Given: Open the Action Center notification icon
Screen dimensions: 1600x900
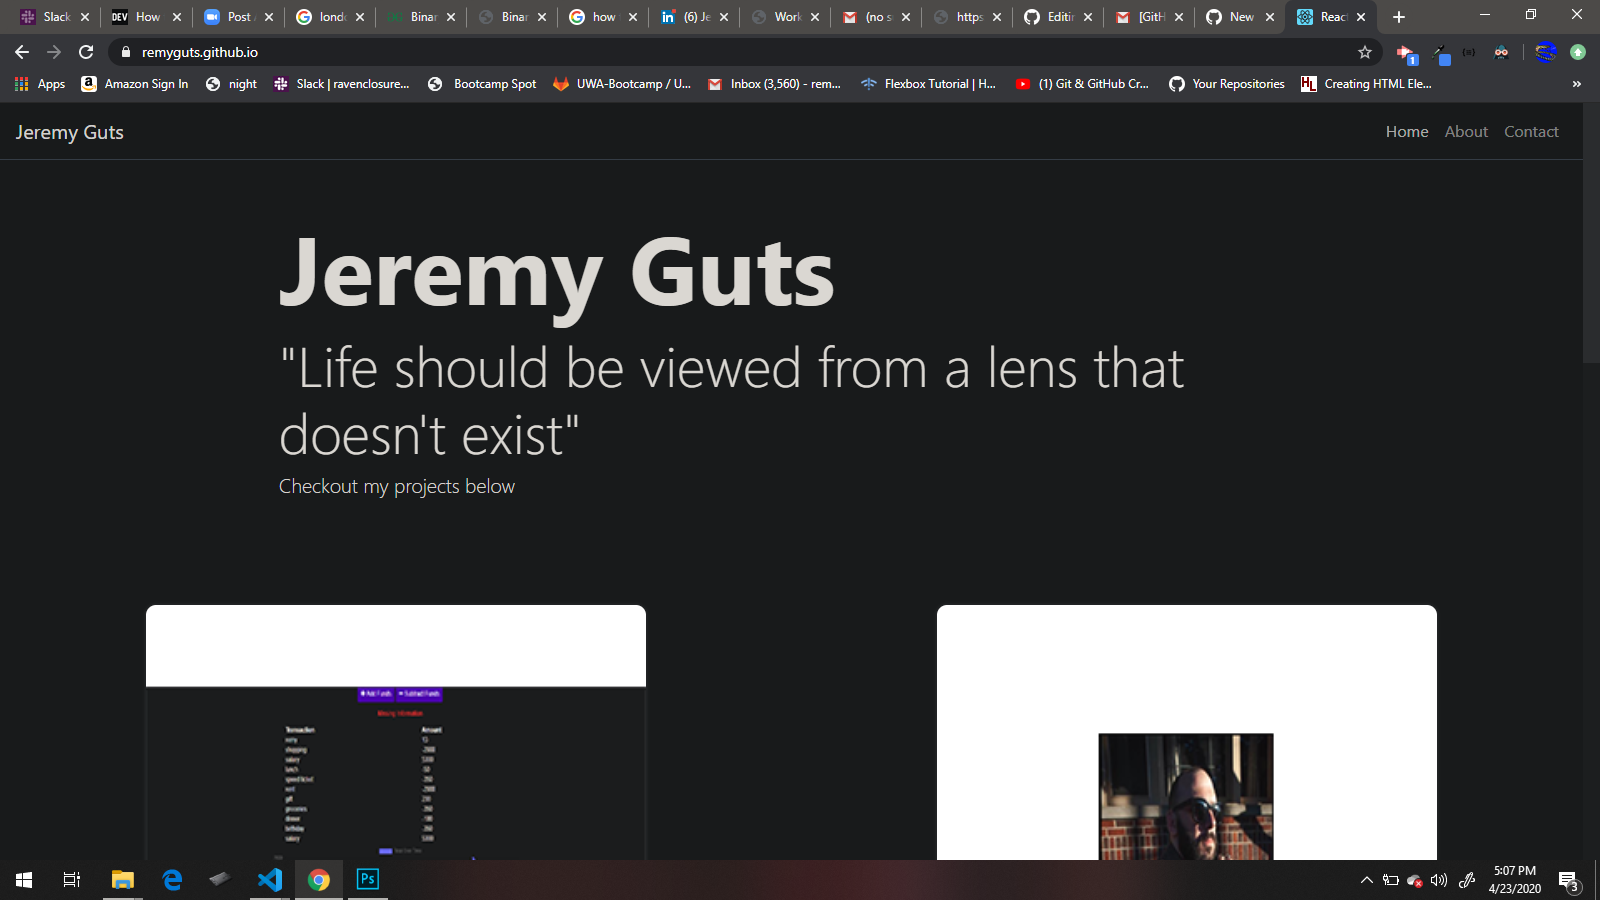Looking at the screenshot, I should pos(1565,881).
